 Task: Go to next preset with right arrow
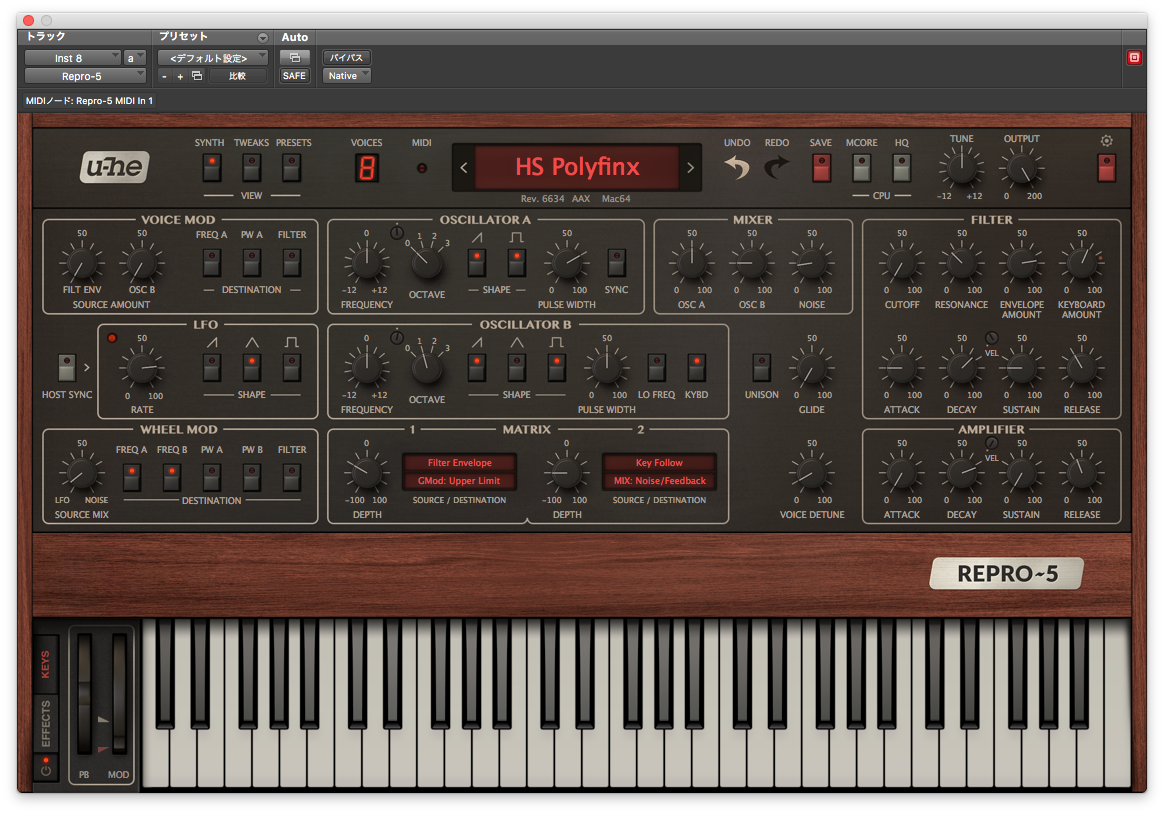(690, 168)
